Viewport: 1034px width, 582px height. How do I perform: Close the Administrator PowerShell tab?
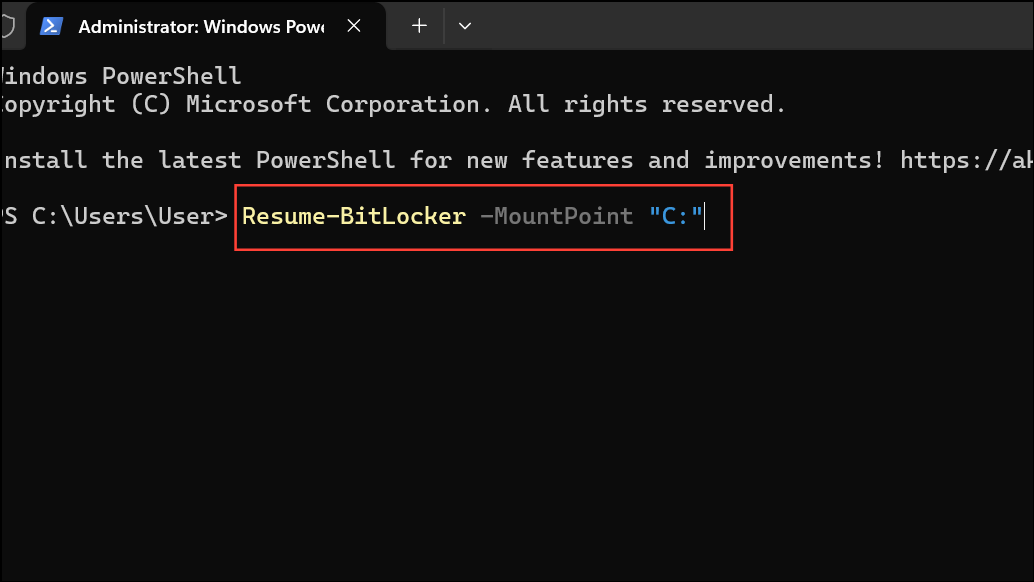pyautogui.click(x=354, y=26)
